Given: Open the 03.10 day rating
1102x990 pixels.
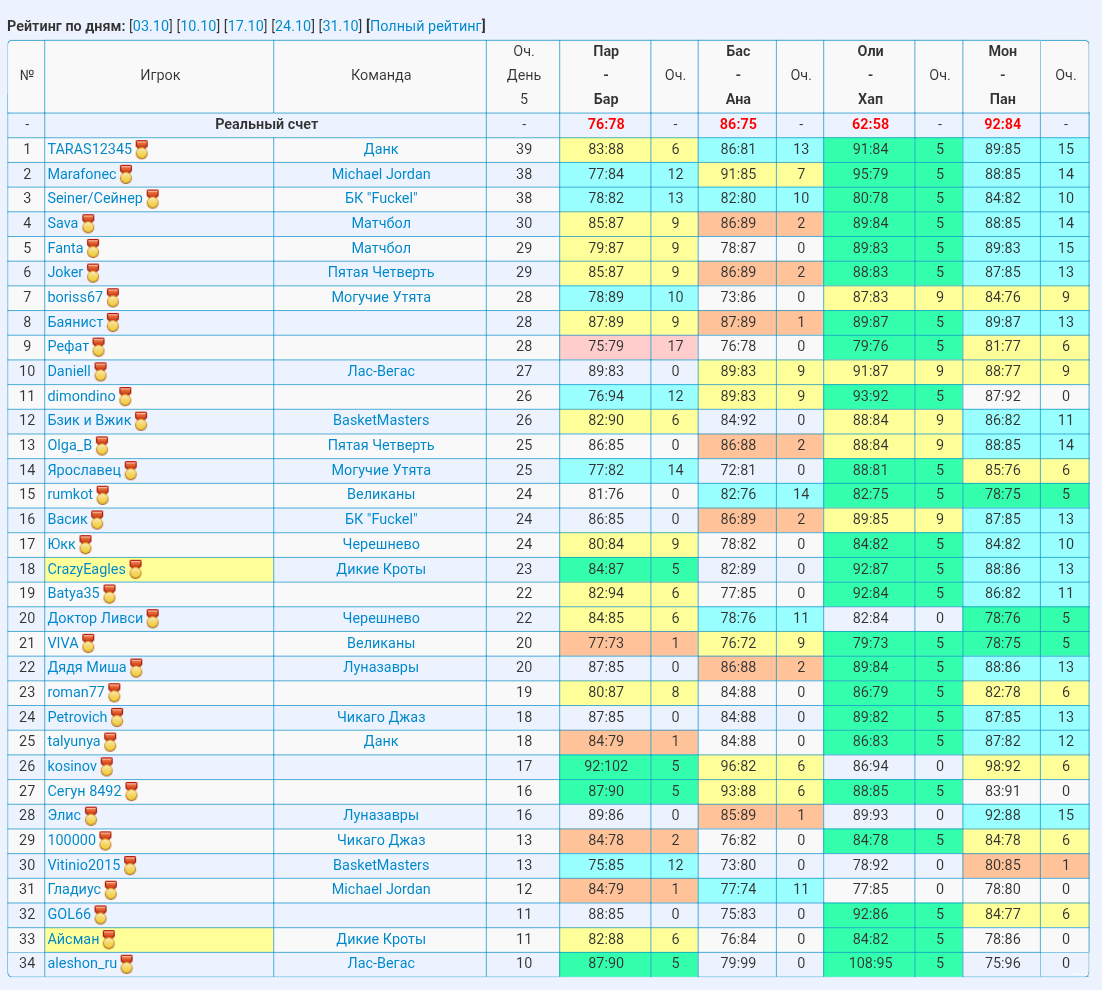Looking at the screenshot, I should pos(151,26).
